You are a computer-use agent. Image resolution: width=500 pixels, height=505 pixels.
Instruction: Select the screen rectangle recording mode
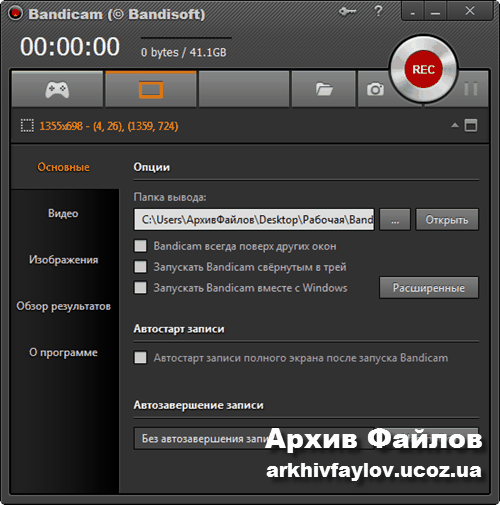(x=151, y=89)
